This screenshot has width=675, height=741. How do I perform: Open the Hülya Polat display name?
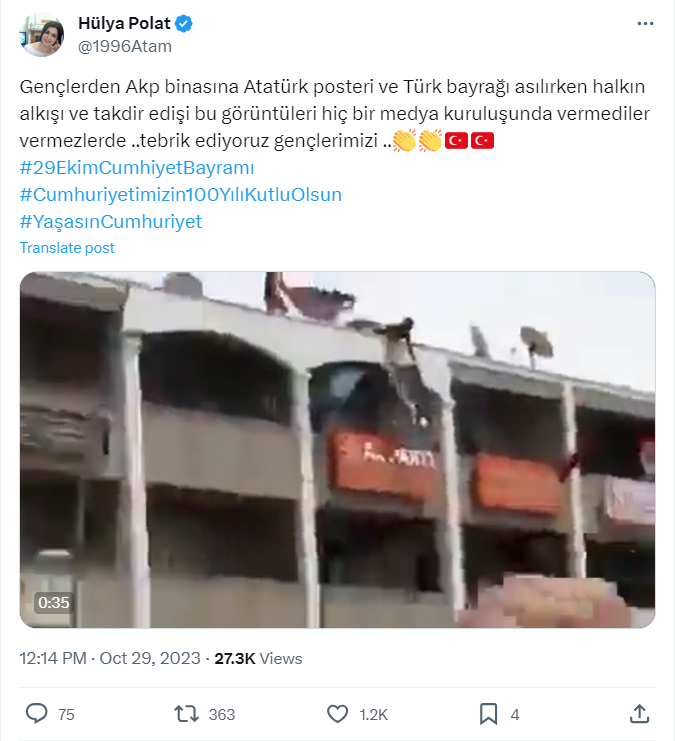pos(124,23)
